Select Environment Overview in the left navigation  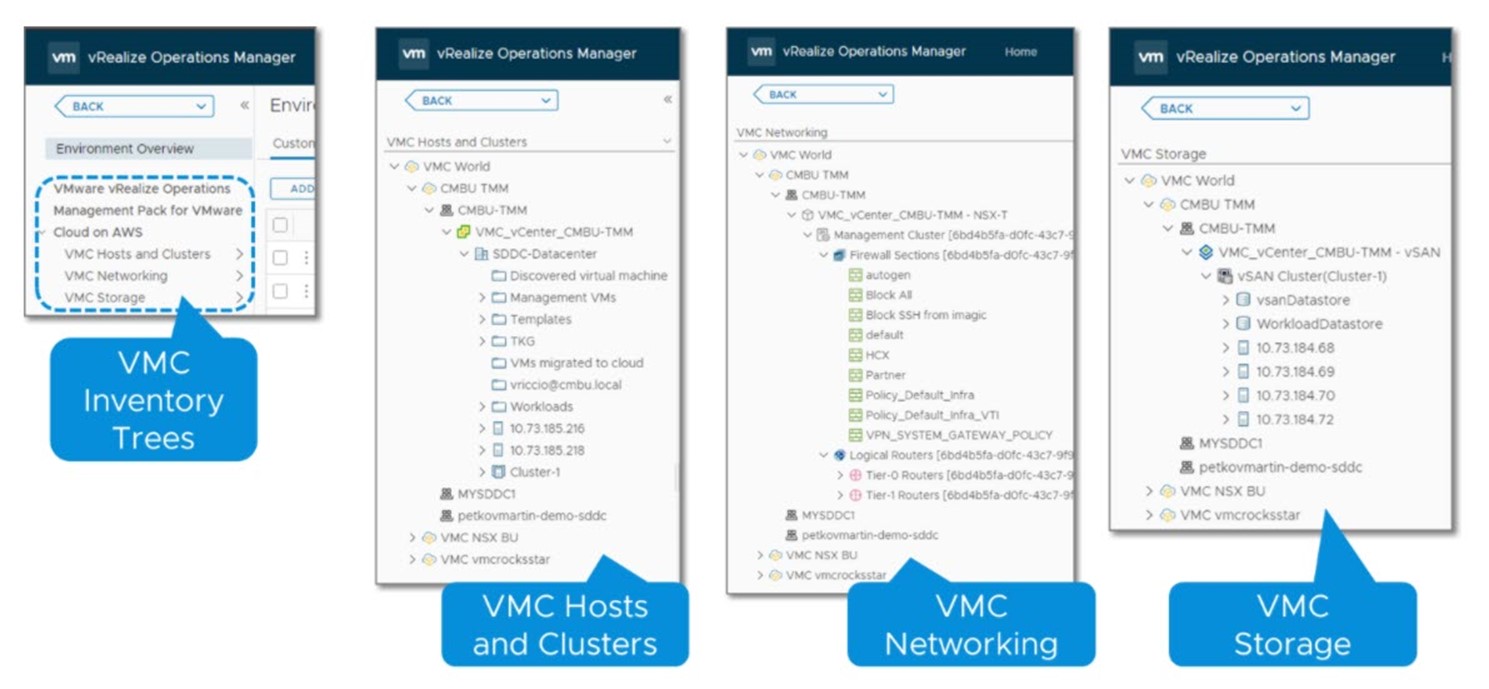[x=148, y=148]
